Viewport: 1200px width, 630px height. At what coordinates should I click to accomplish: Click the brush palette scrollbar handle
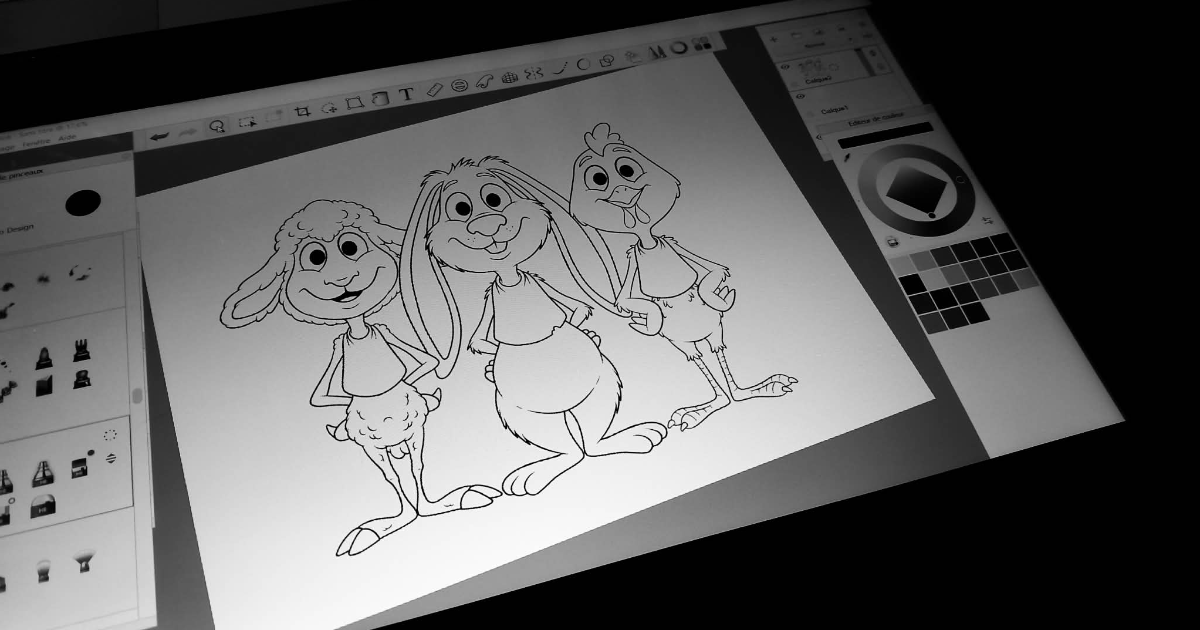[x=138, y=396]
